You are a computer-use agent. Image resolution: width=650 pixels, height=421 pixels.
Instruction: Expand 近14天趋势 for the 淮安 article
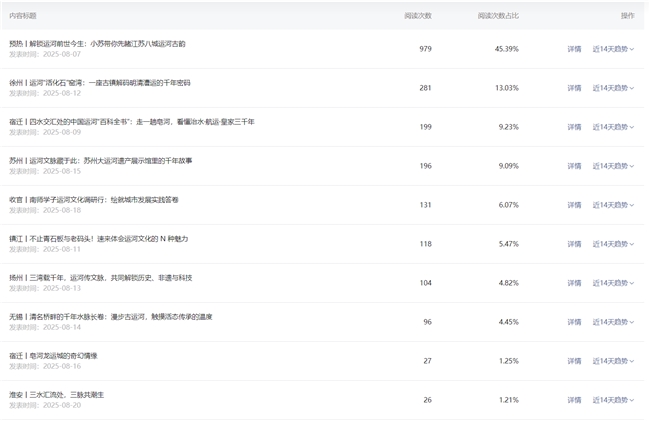[x=613, y=400]
